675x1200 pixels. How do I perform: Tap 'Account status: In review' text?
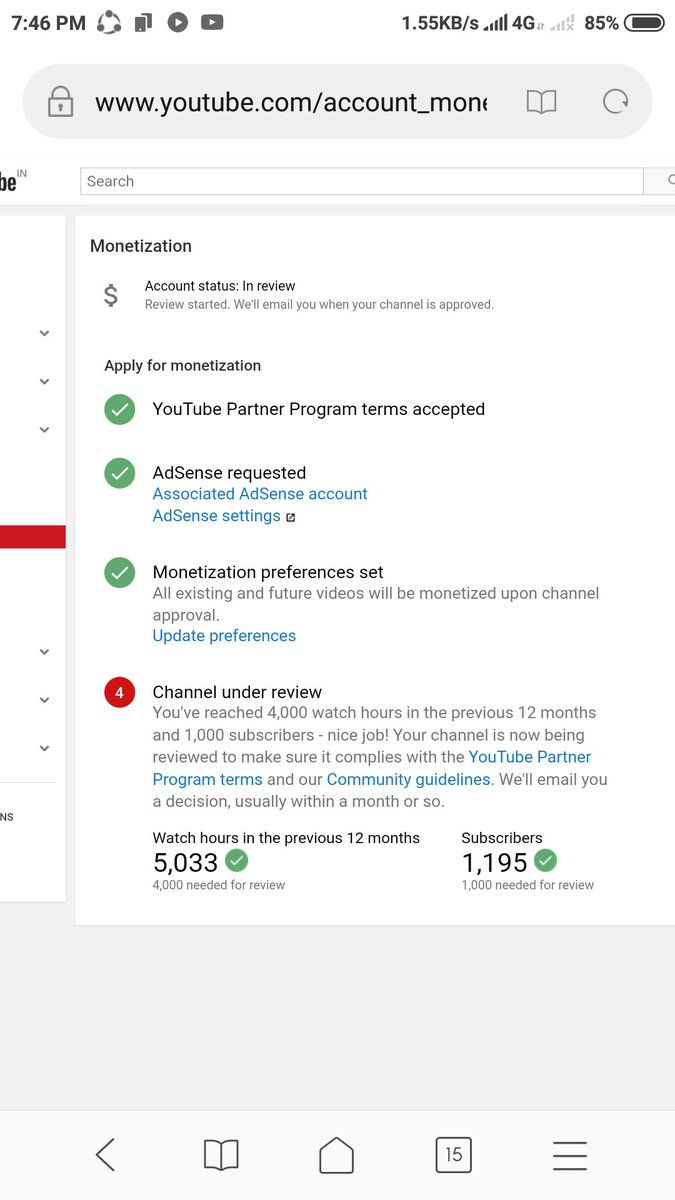click(220, 286)
